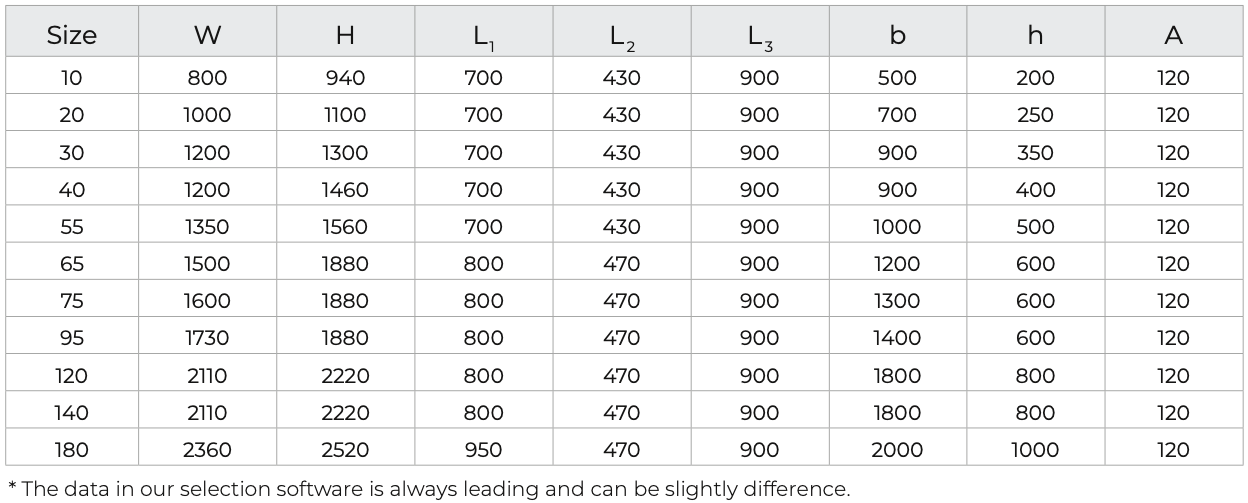Select the L2 column header
Viewport: 1248px width, 503px height.
click(x=621, y=37)
